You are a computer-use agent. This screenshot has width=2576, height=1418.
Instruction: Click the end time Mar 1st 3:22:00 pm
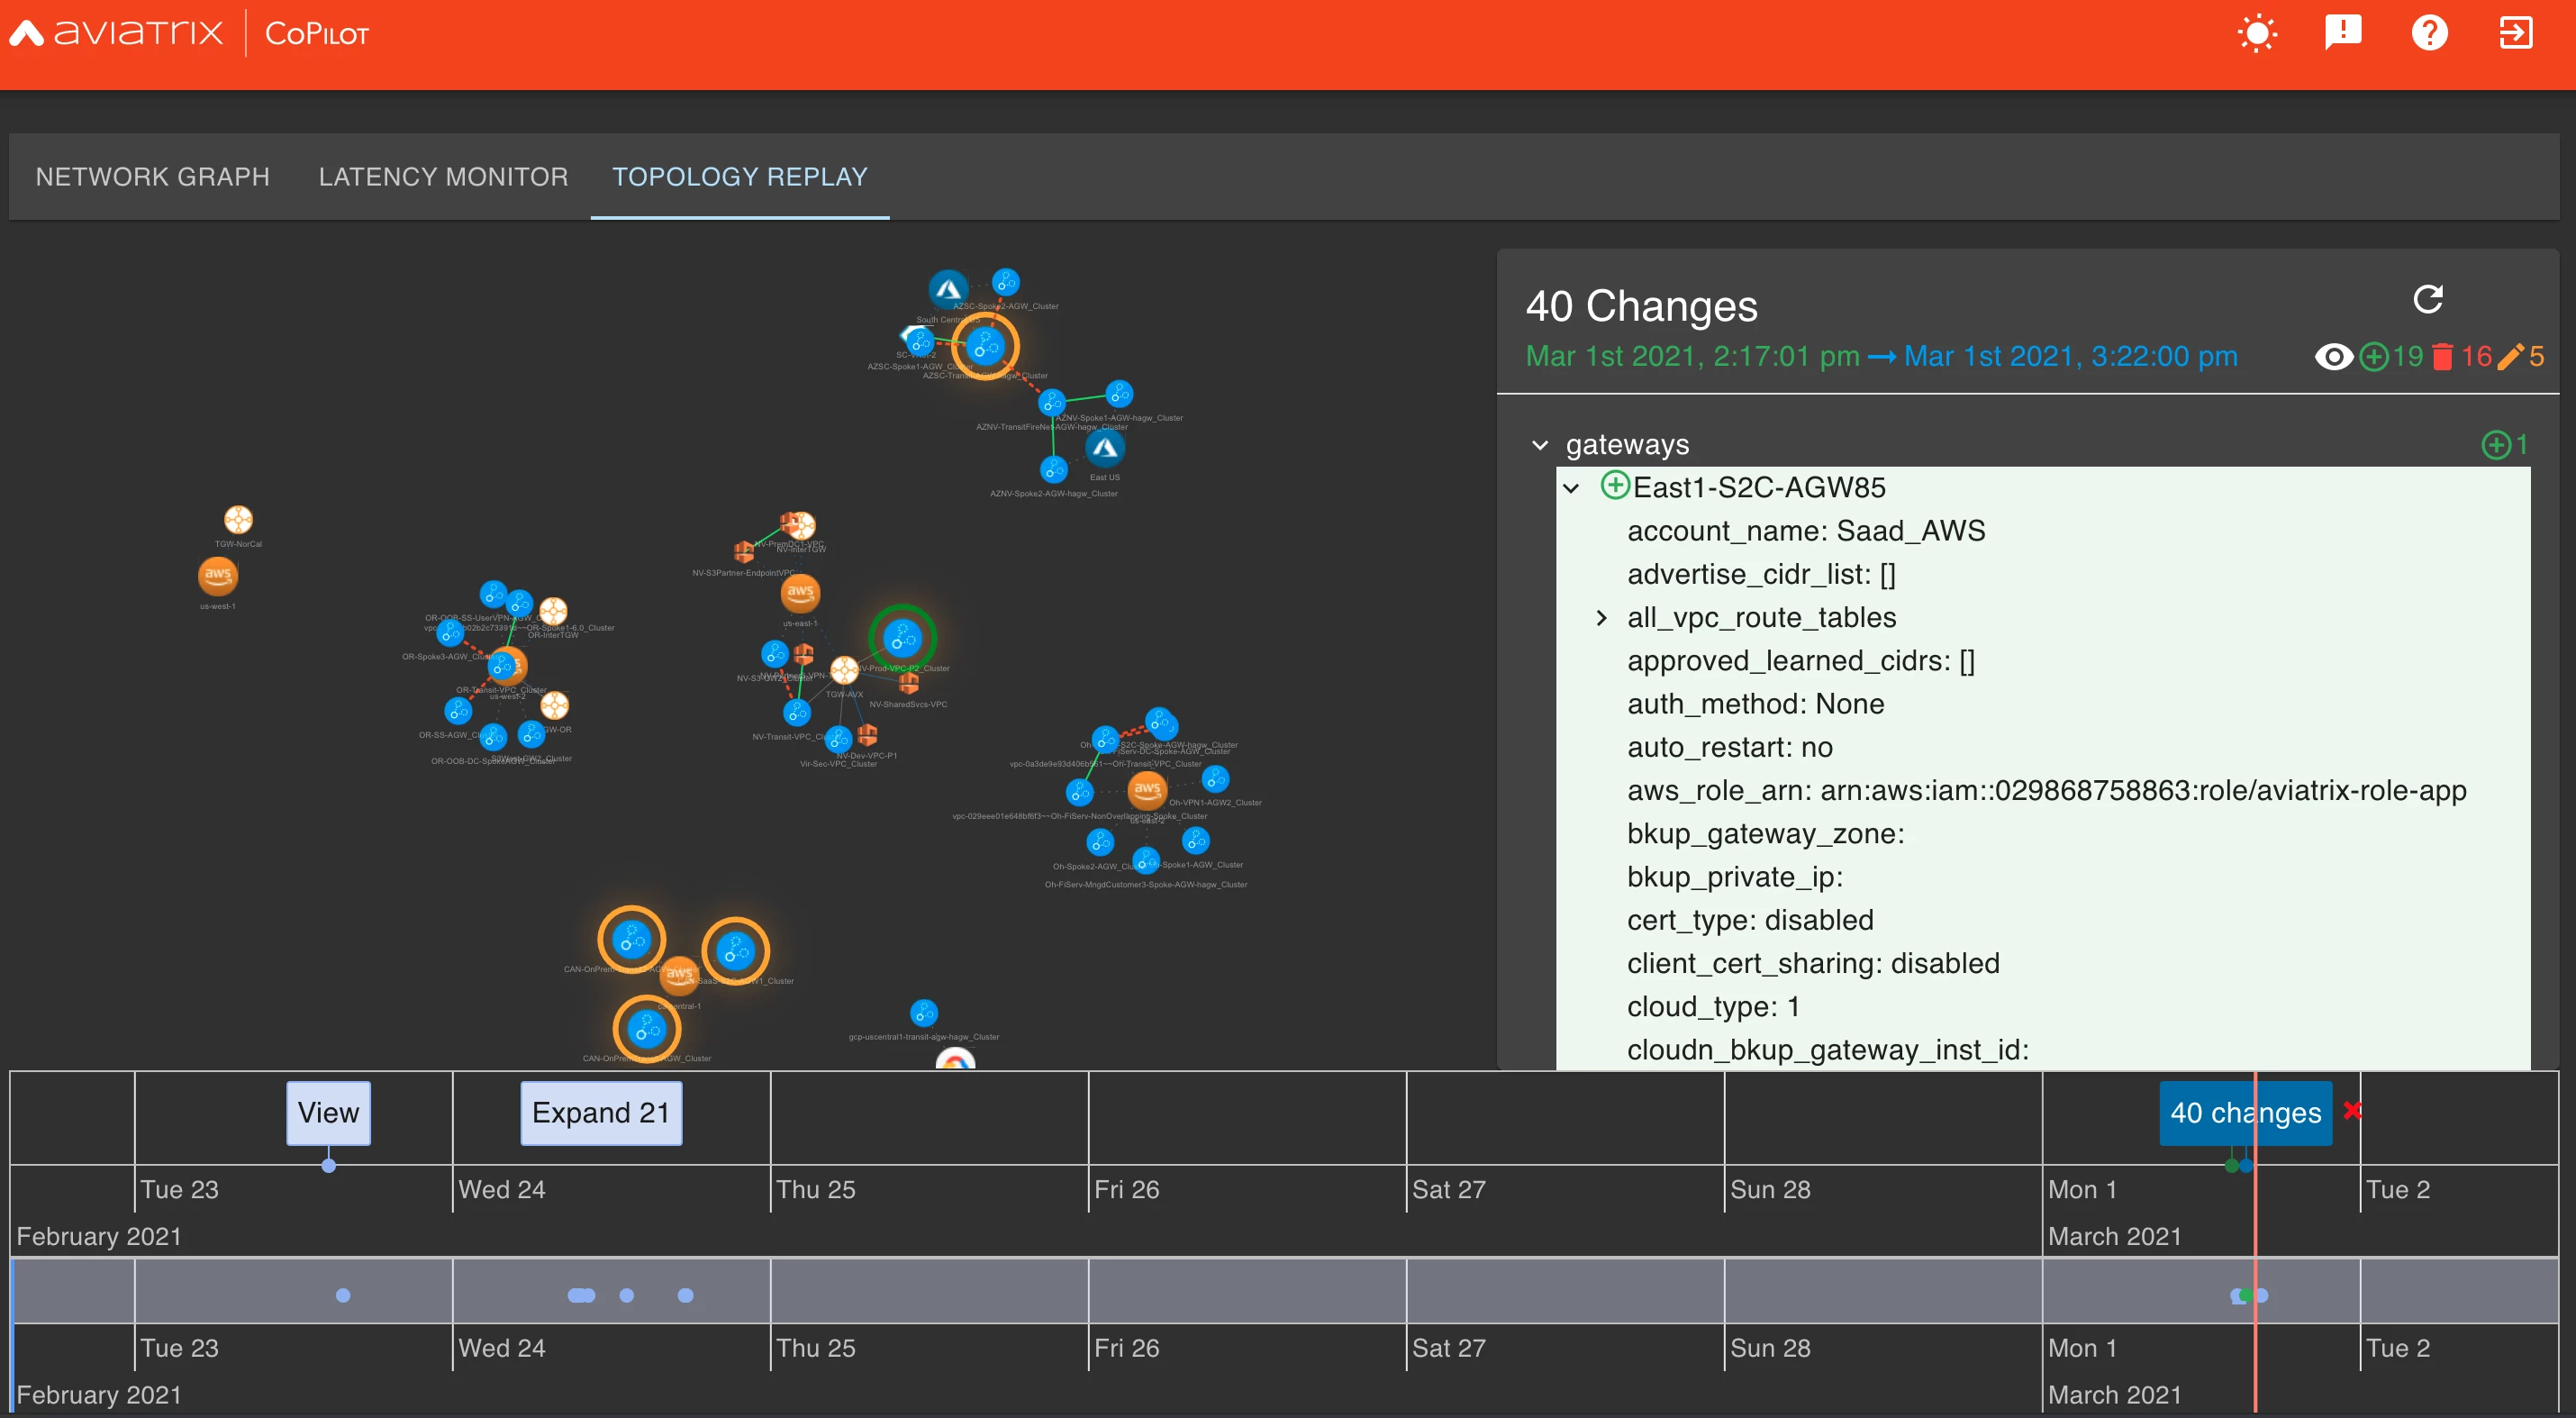click(x=2070, y=357)
